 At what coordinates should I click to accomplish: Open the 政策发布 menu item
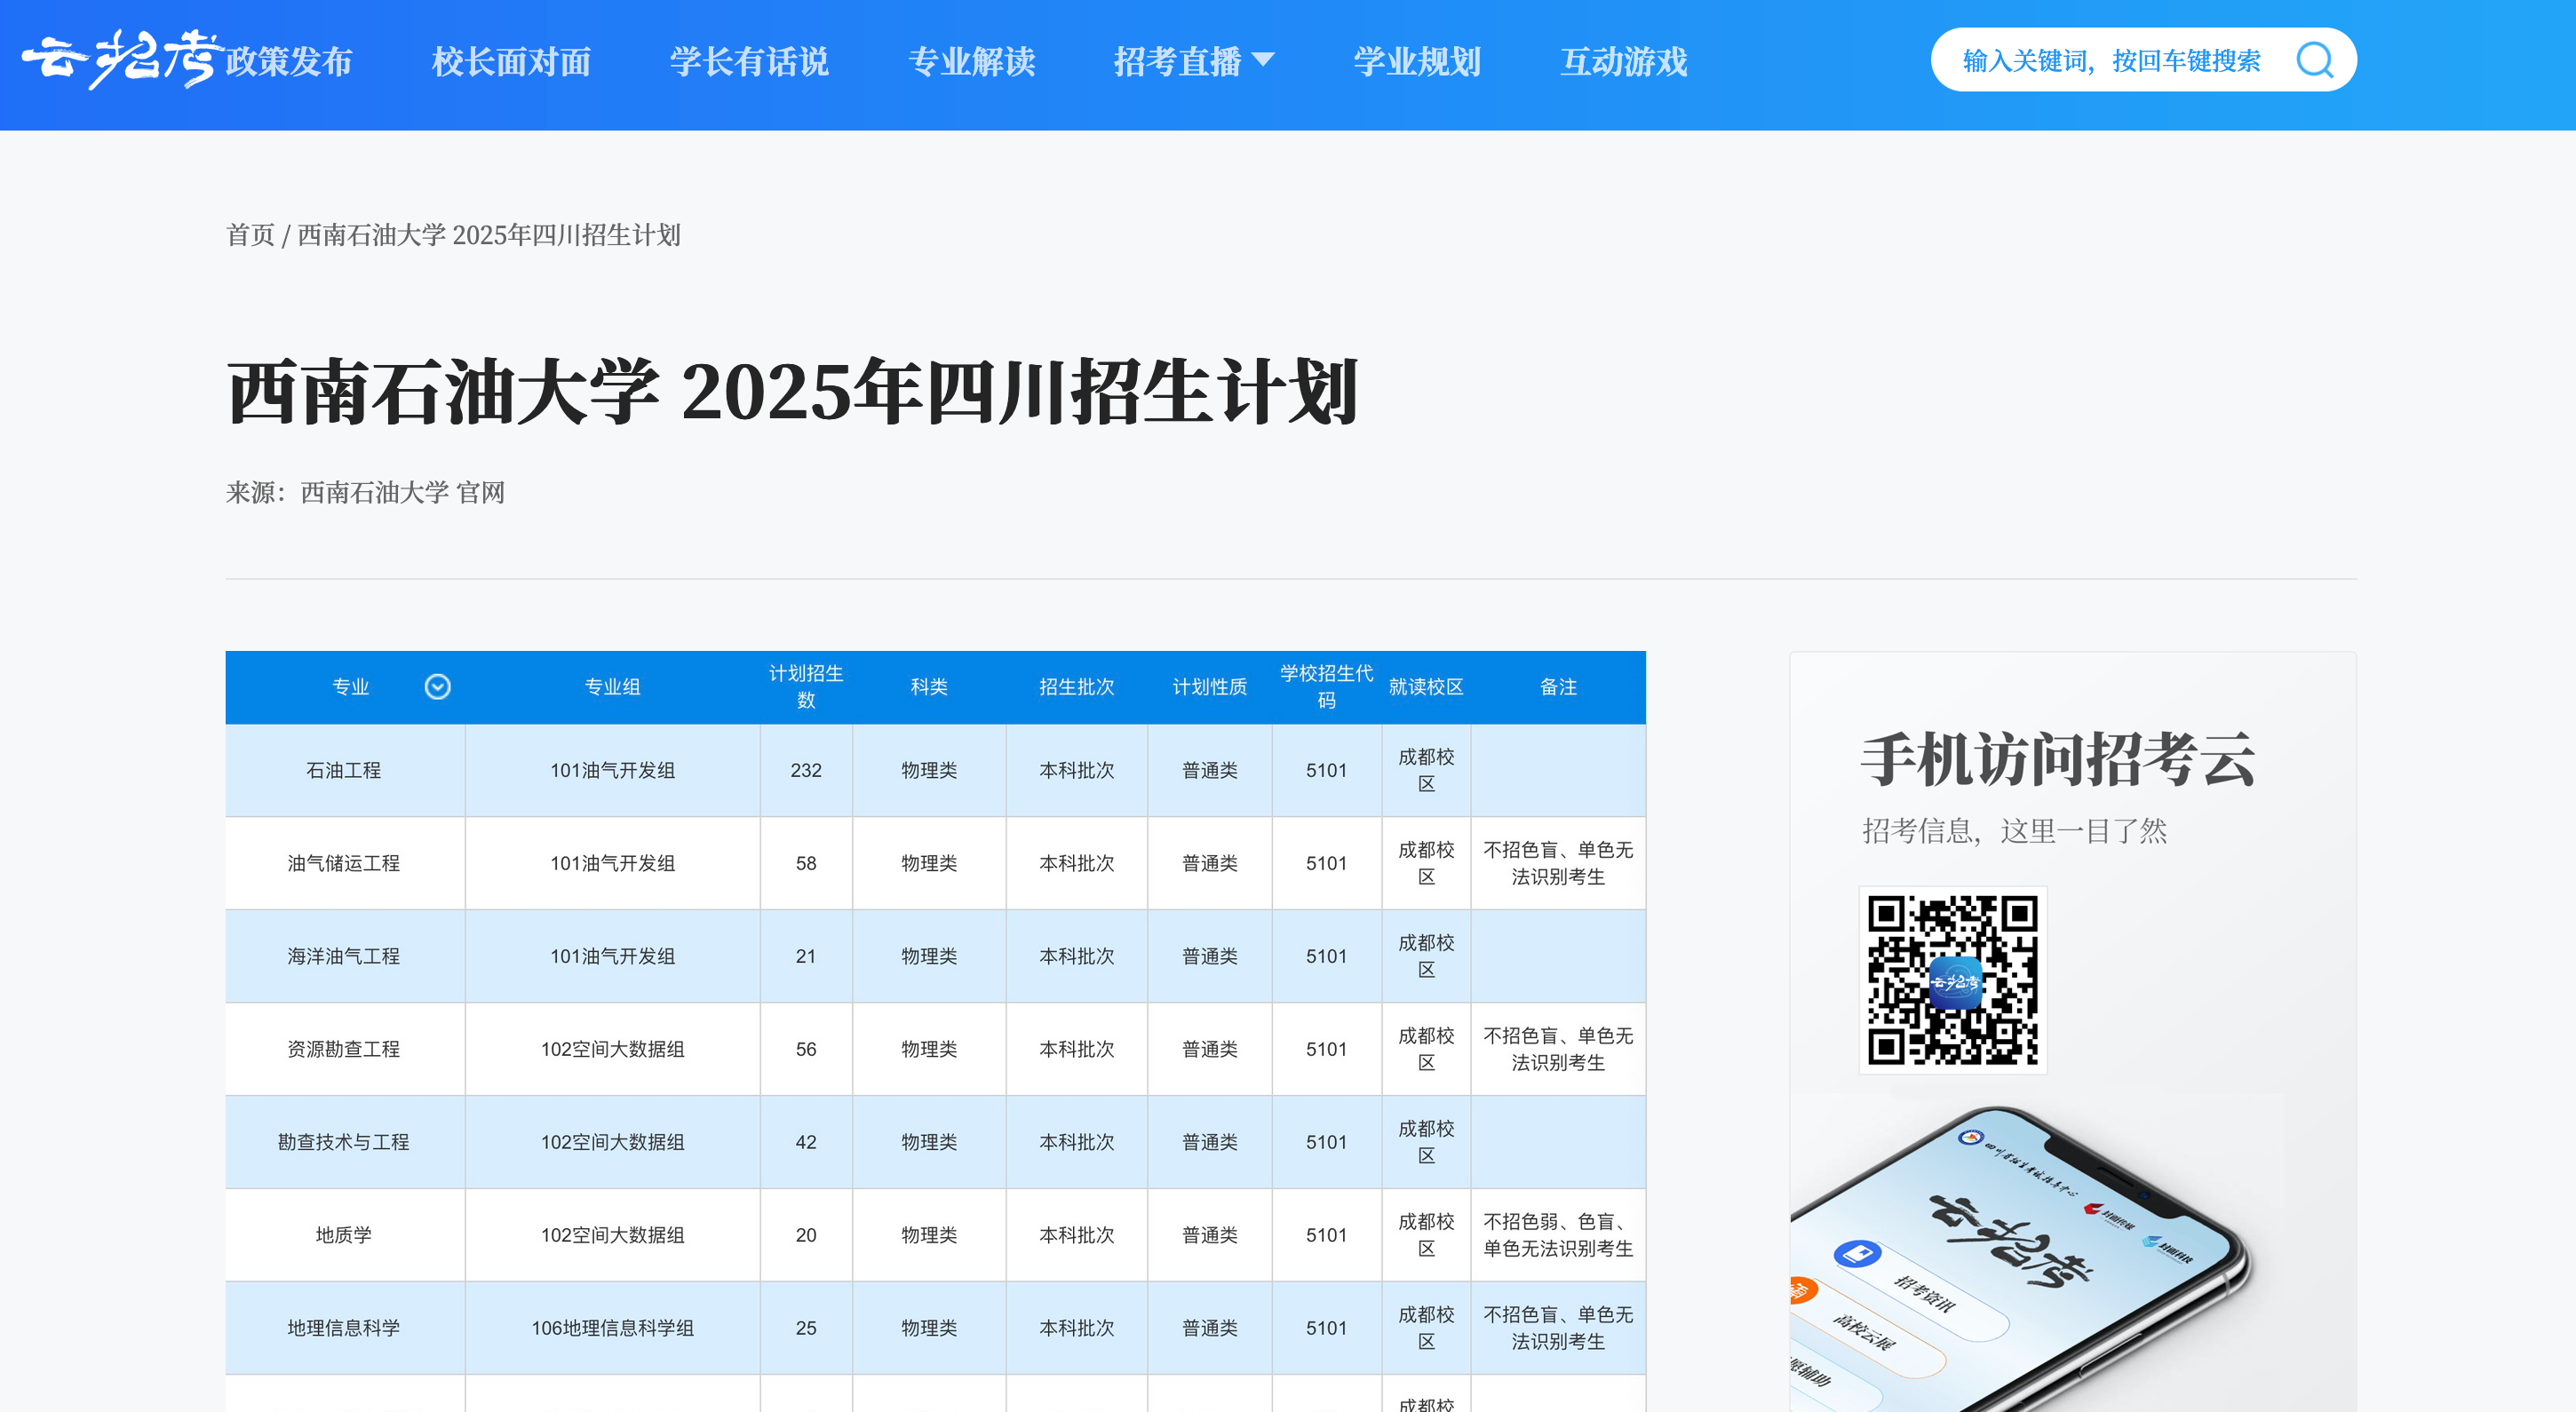click(289, 62)
